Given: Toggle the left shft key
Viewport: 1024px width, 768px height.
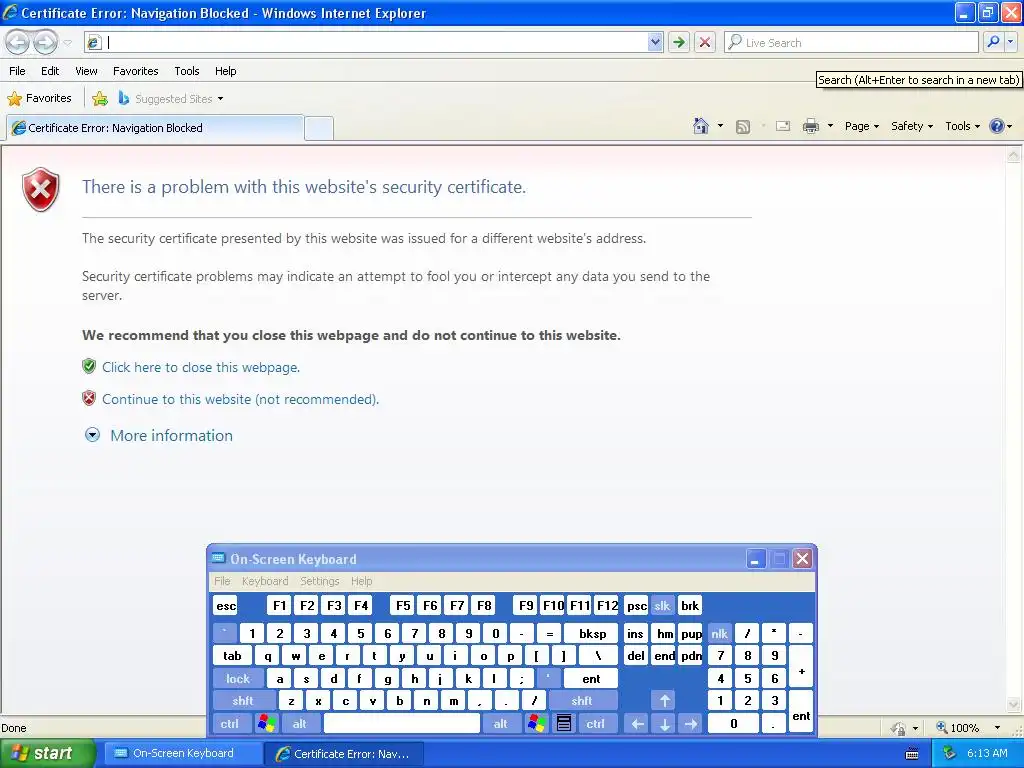Looking at the screenshot, I should (243, 701).
